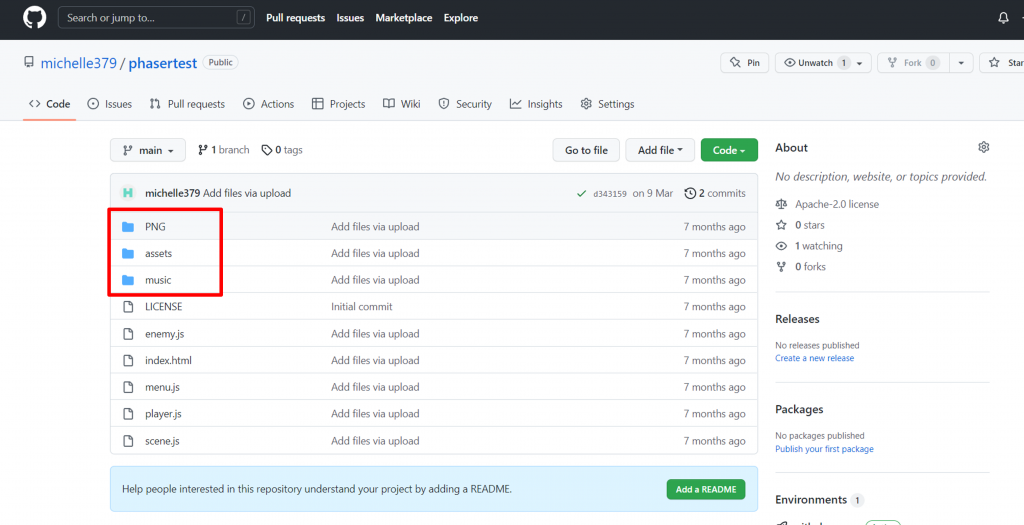
Task: Click the file icon next to menu.js
Action: click(x=128, y=387)
